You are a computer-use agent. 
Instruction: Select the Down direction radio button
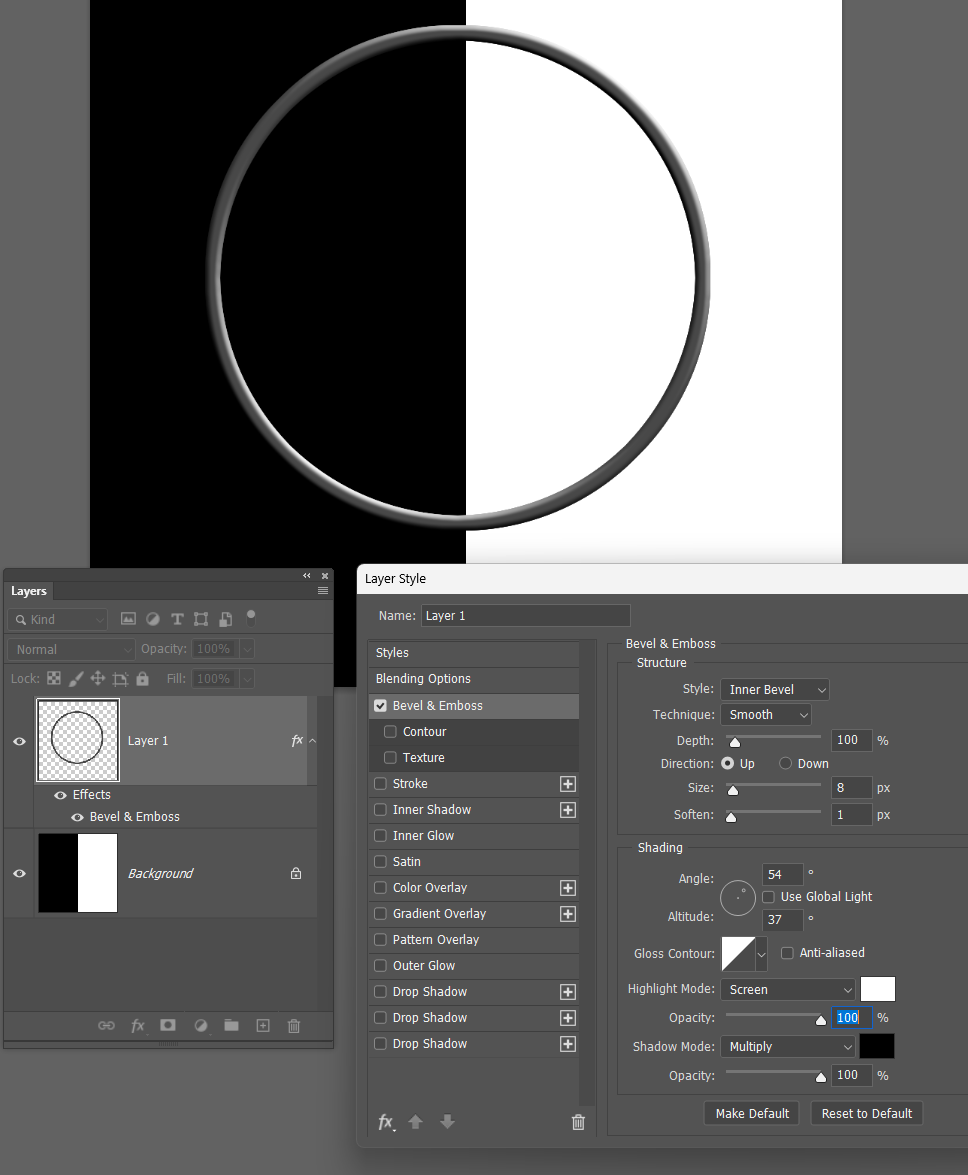point(786,763)
